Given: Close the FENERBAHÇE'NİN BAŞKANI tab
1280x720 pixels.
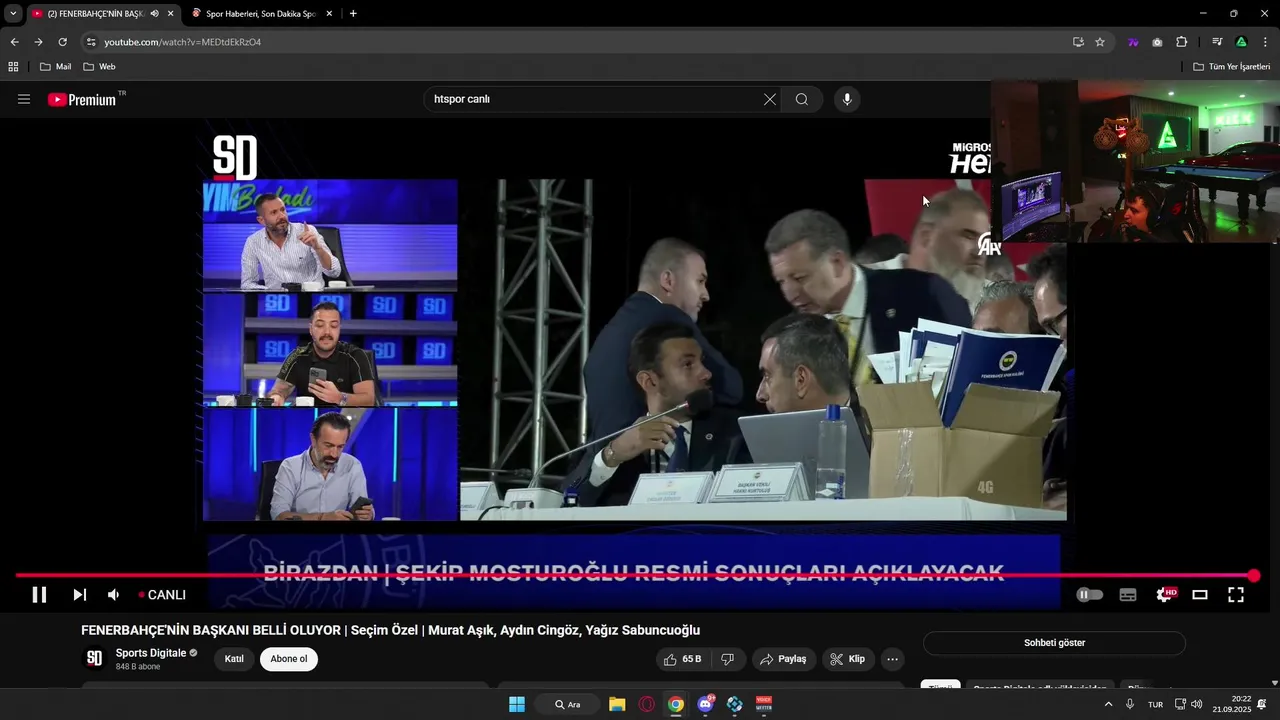Looking at the screenshot, I should coord(170,14).
